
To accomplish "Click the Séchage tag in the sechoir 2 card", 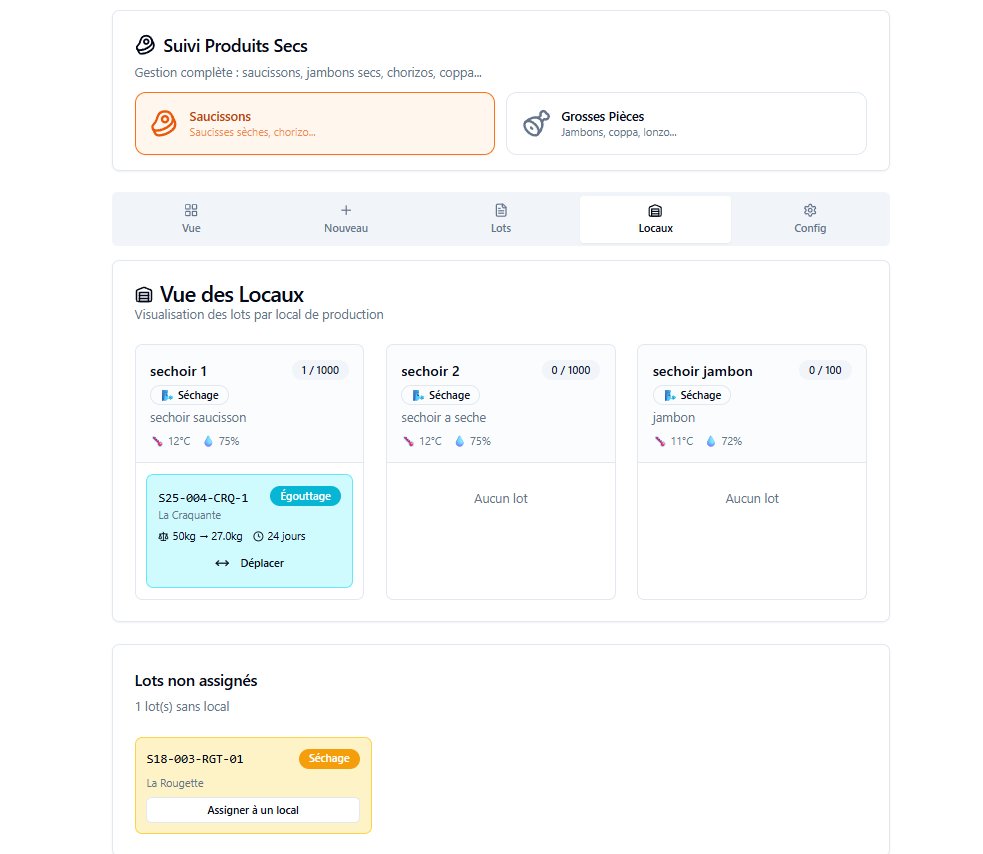I will pyautogui.click(x=441, y=395).
